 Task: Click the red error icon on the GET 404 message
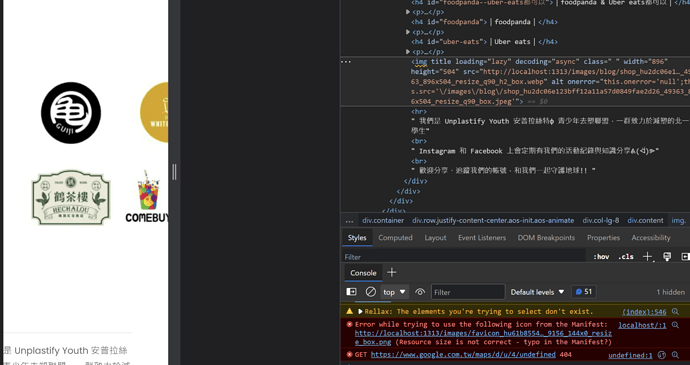tap(349, 354)
